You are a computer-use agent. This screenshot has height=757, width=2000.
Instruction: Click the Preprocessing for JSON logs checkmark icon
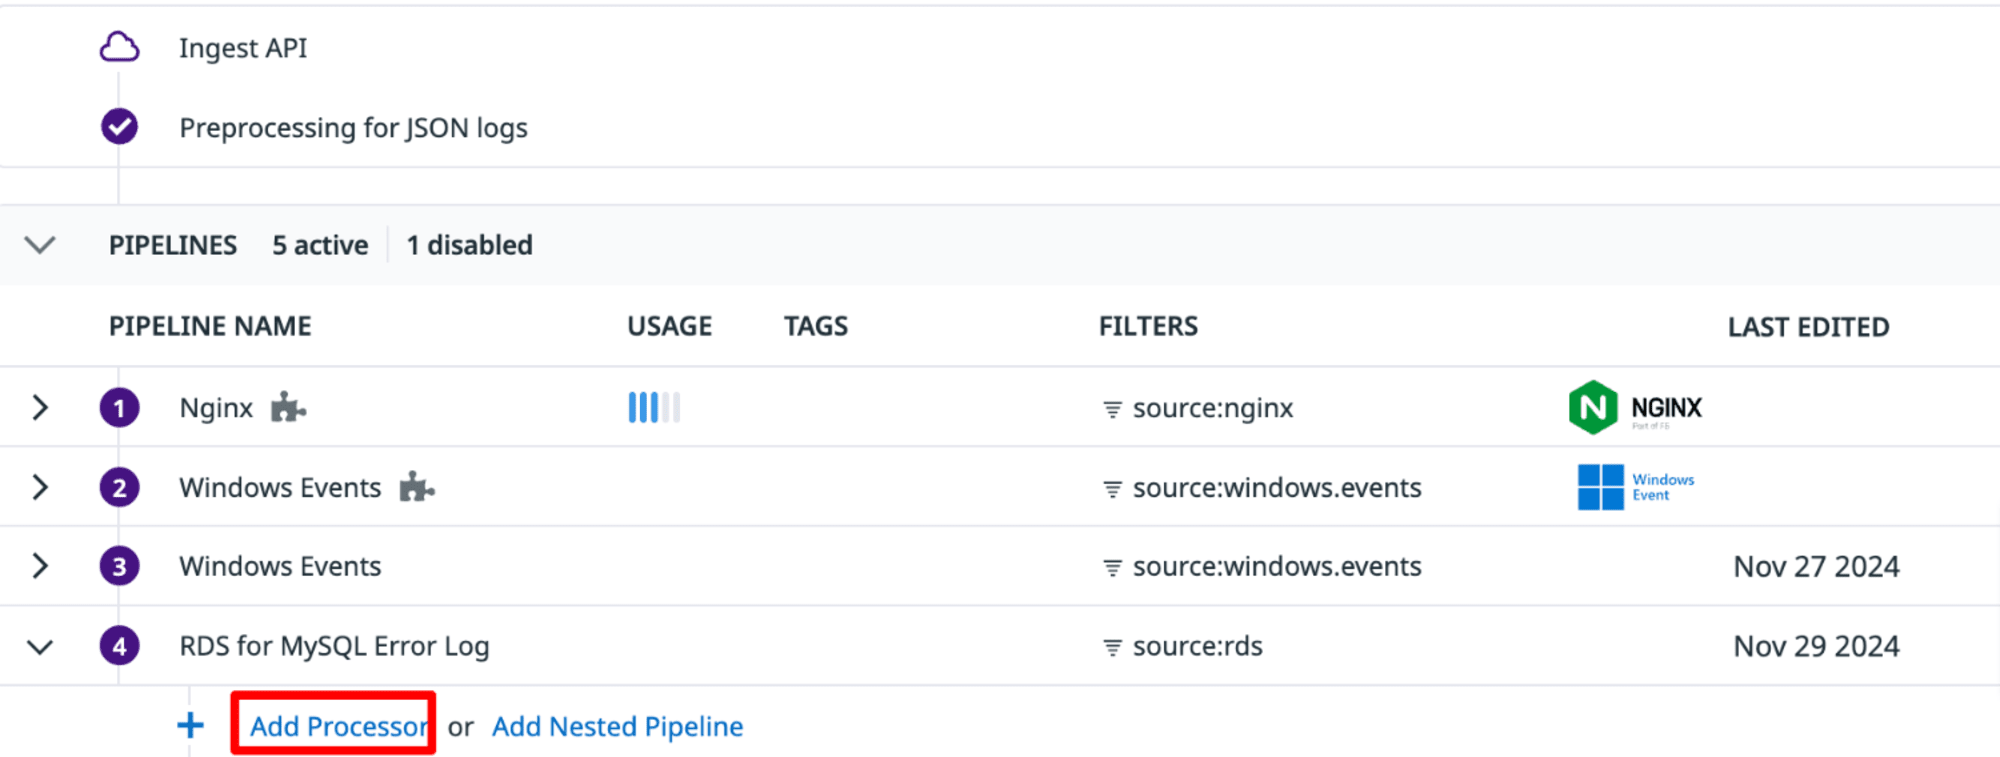tap(119, 127)
